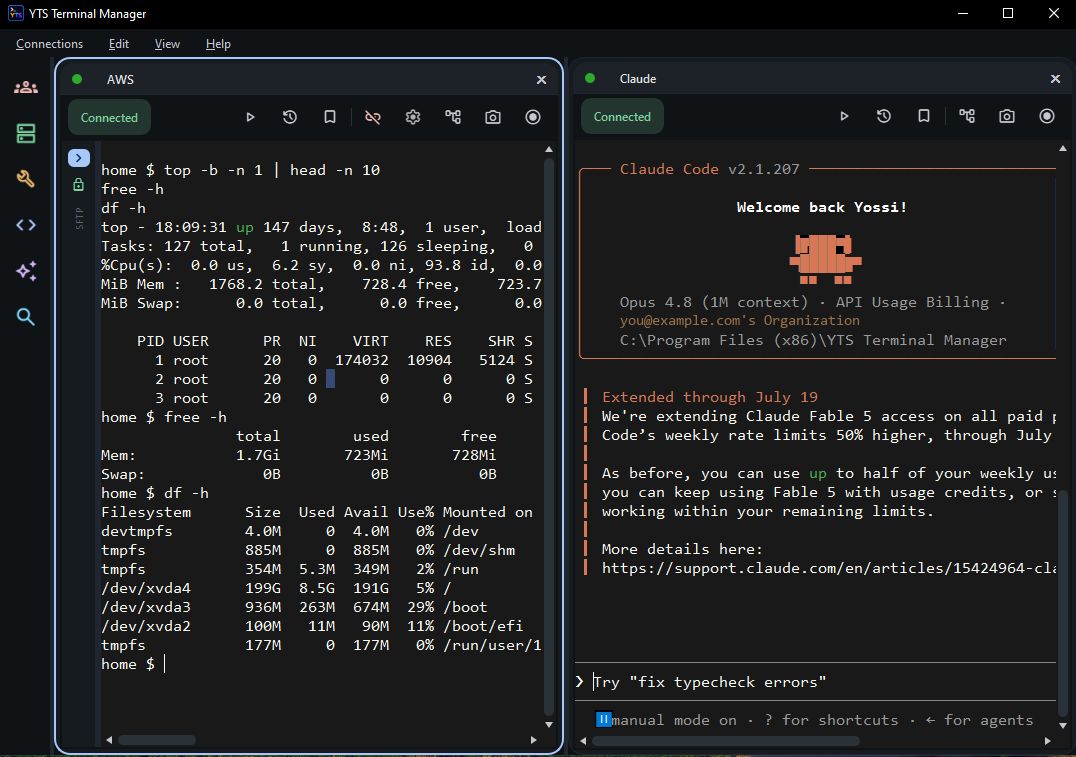Click the green status dot on Claude tab

590,78
